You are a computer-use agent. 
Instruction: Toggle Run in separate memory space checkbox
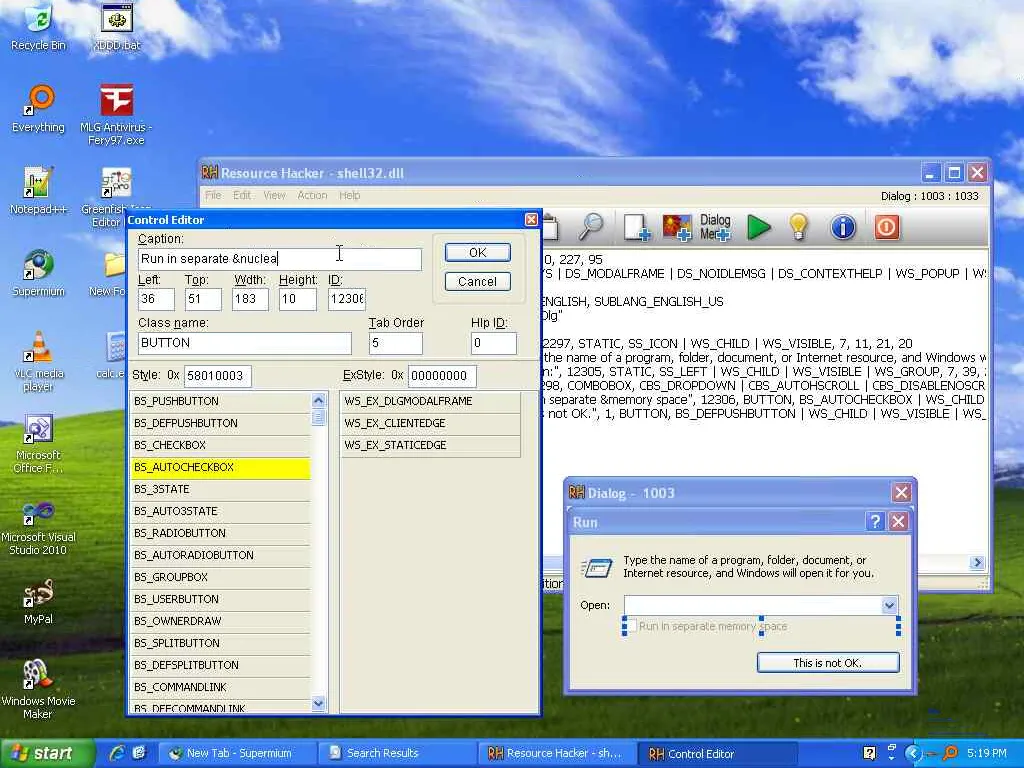click(632, 626)
